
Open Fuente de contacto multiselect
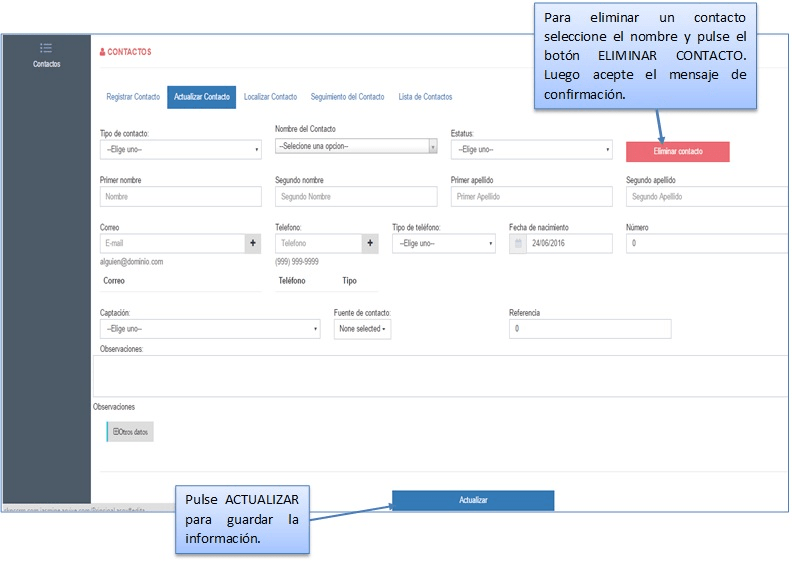(x=362, y=329)
